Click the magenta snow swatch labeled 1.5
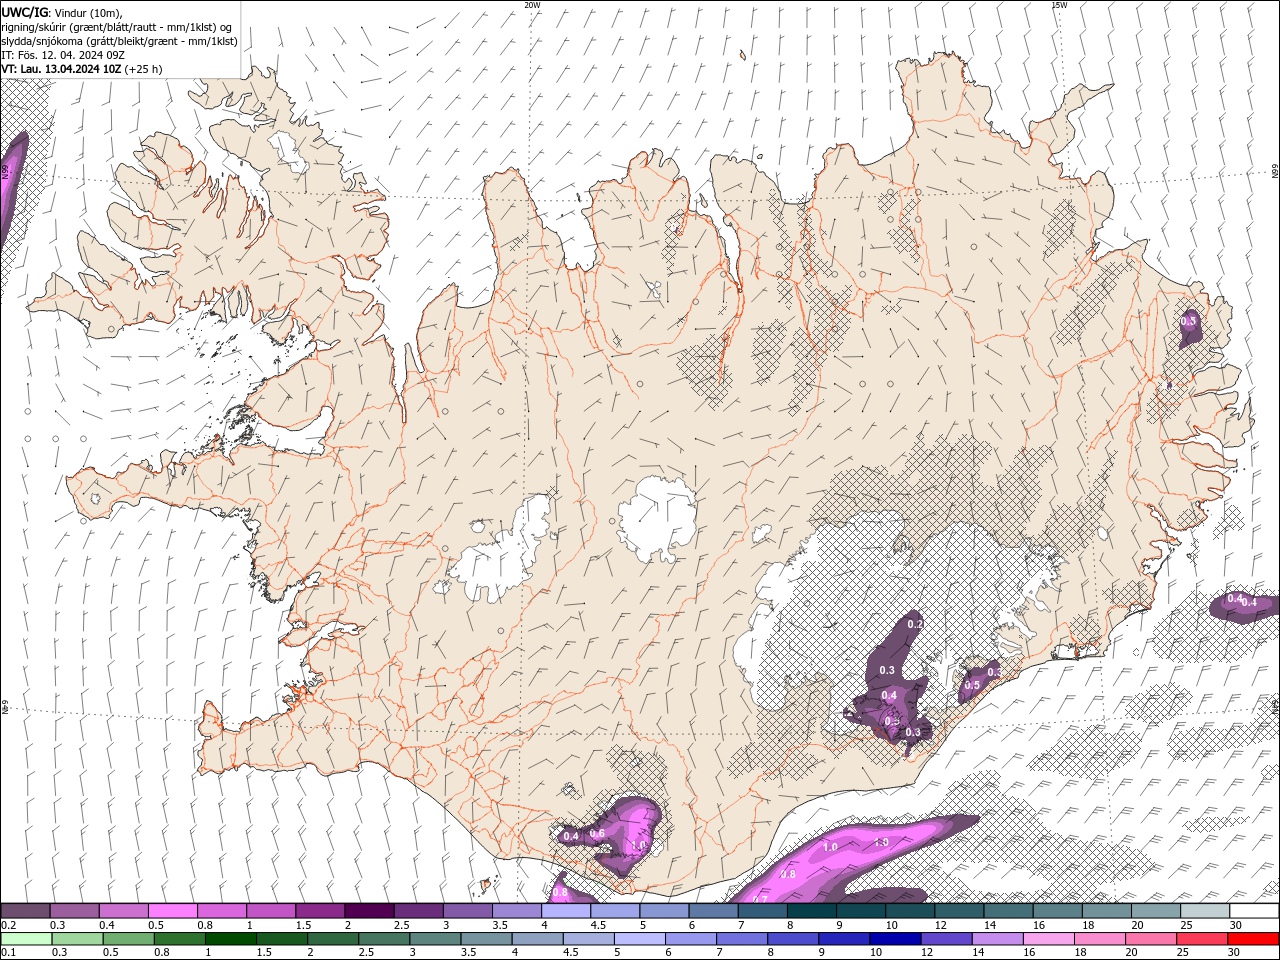Viewport: 1280px width, 960px height. click(x=320, y=911)
